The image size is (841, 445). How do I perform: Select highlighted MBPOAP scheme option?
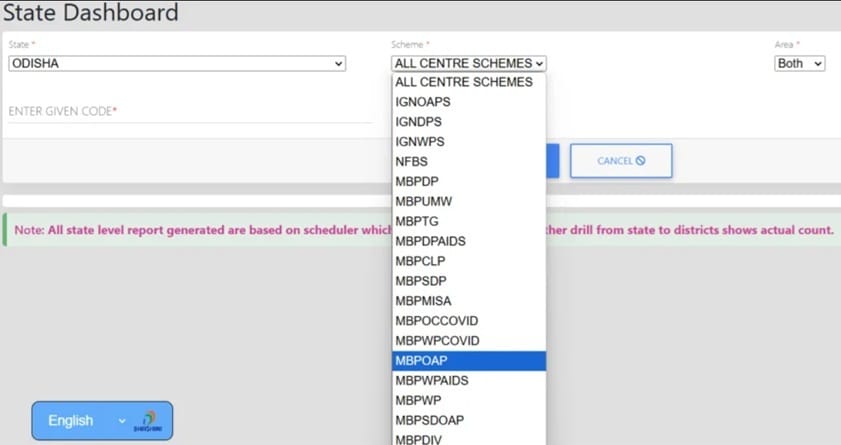click(x=469, y=360)
